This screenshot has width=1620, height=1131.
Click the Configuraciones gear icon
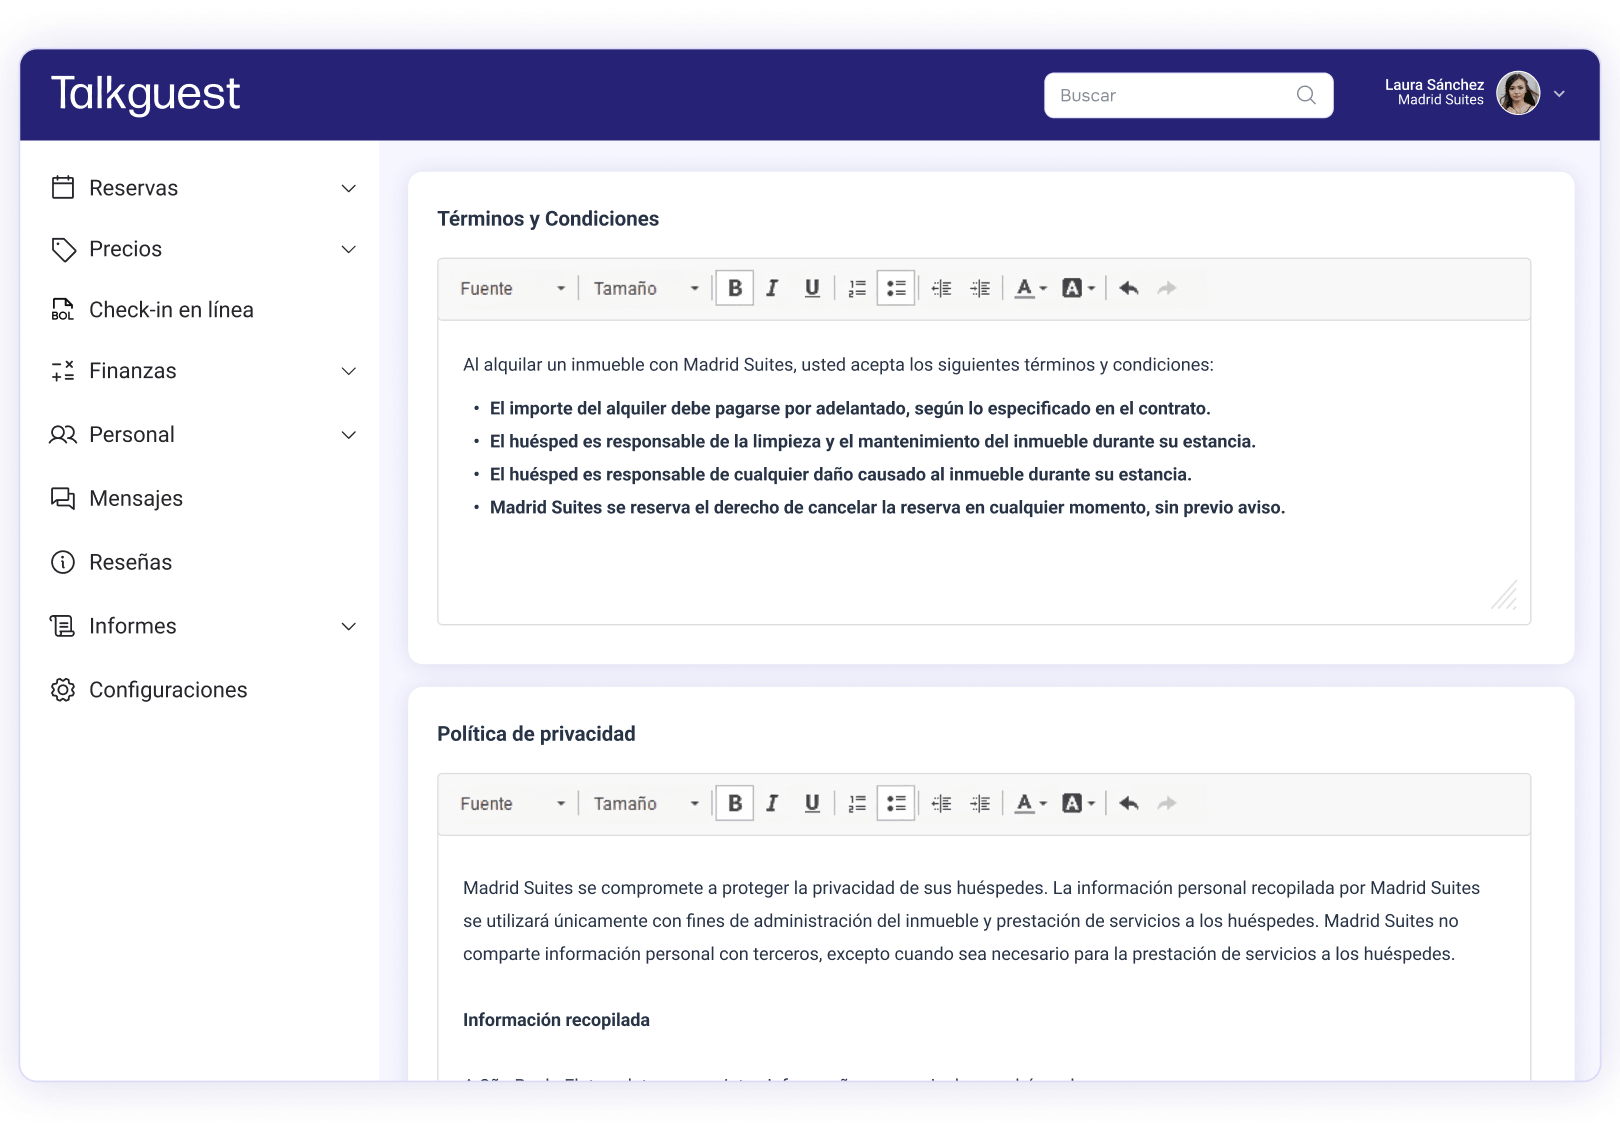[63, 690]
